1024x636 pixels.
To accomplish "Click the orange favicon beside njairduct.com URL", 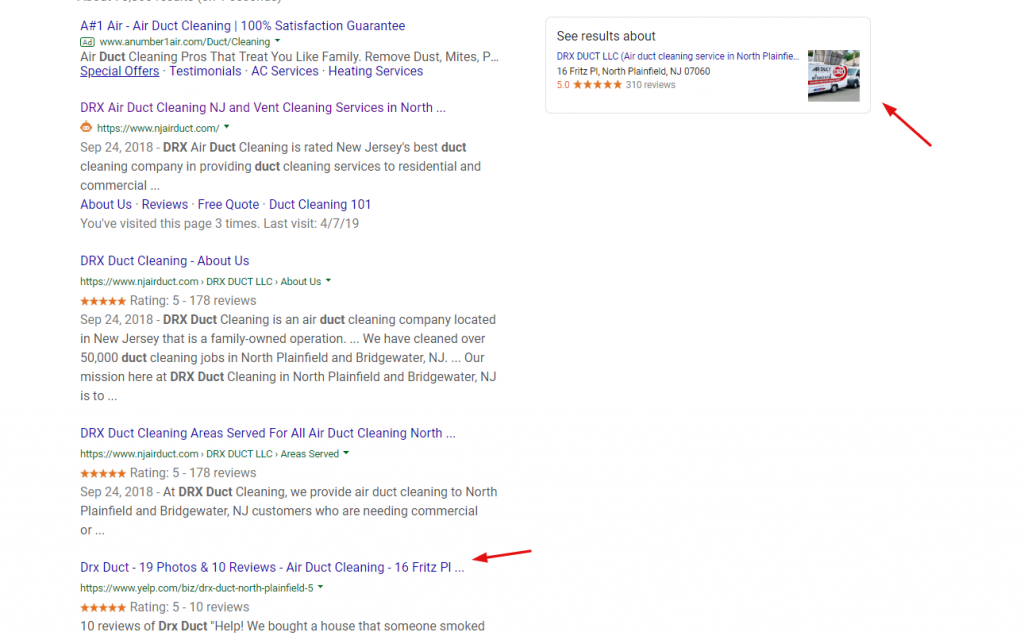I will pos(86,127).
